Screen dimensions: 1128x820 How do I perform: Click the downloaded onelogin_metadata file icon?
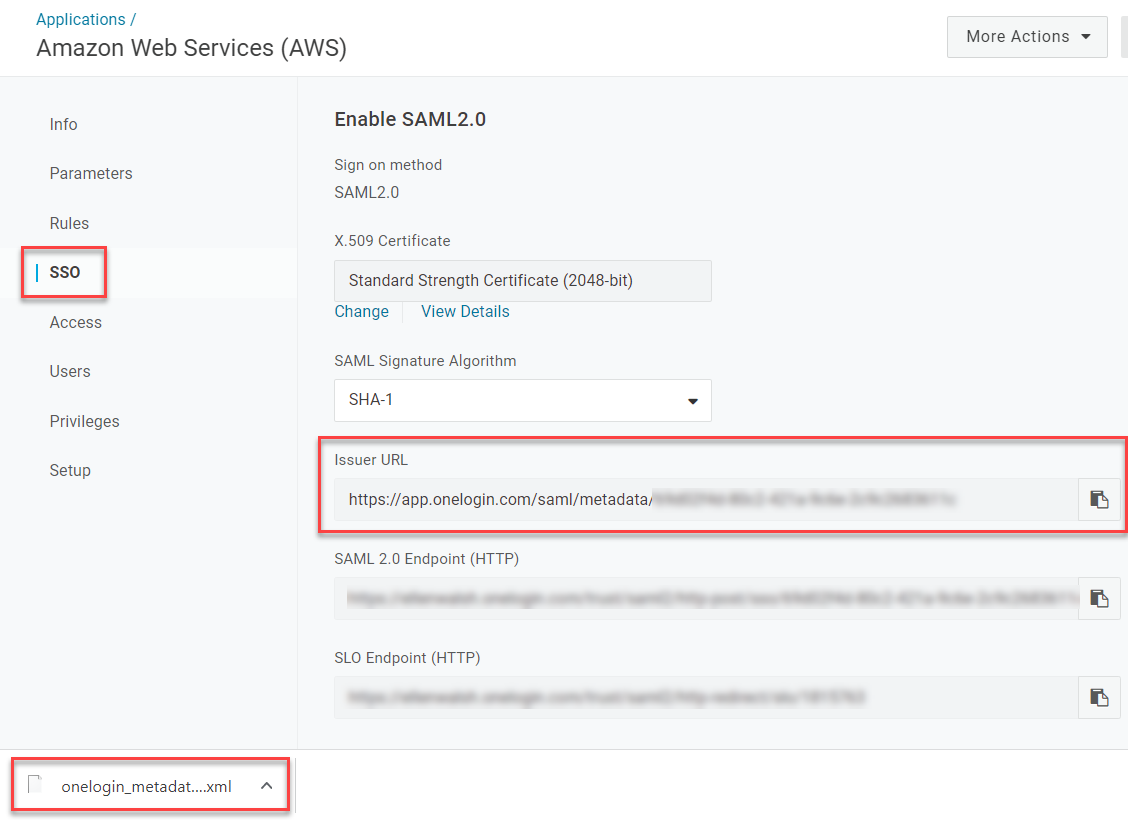(35, 785)
